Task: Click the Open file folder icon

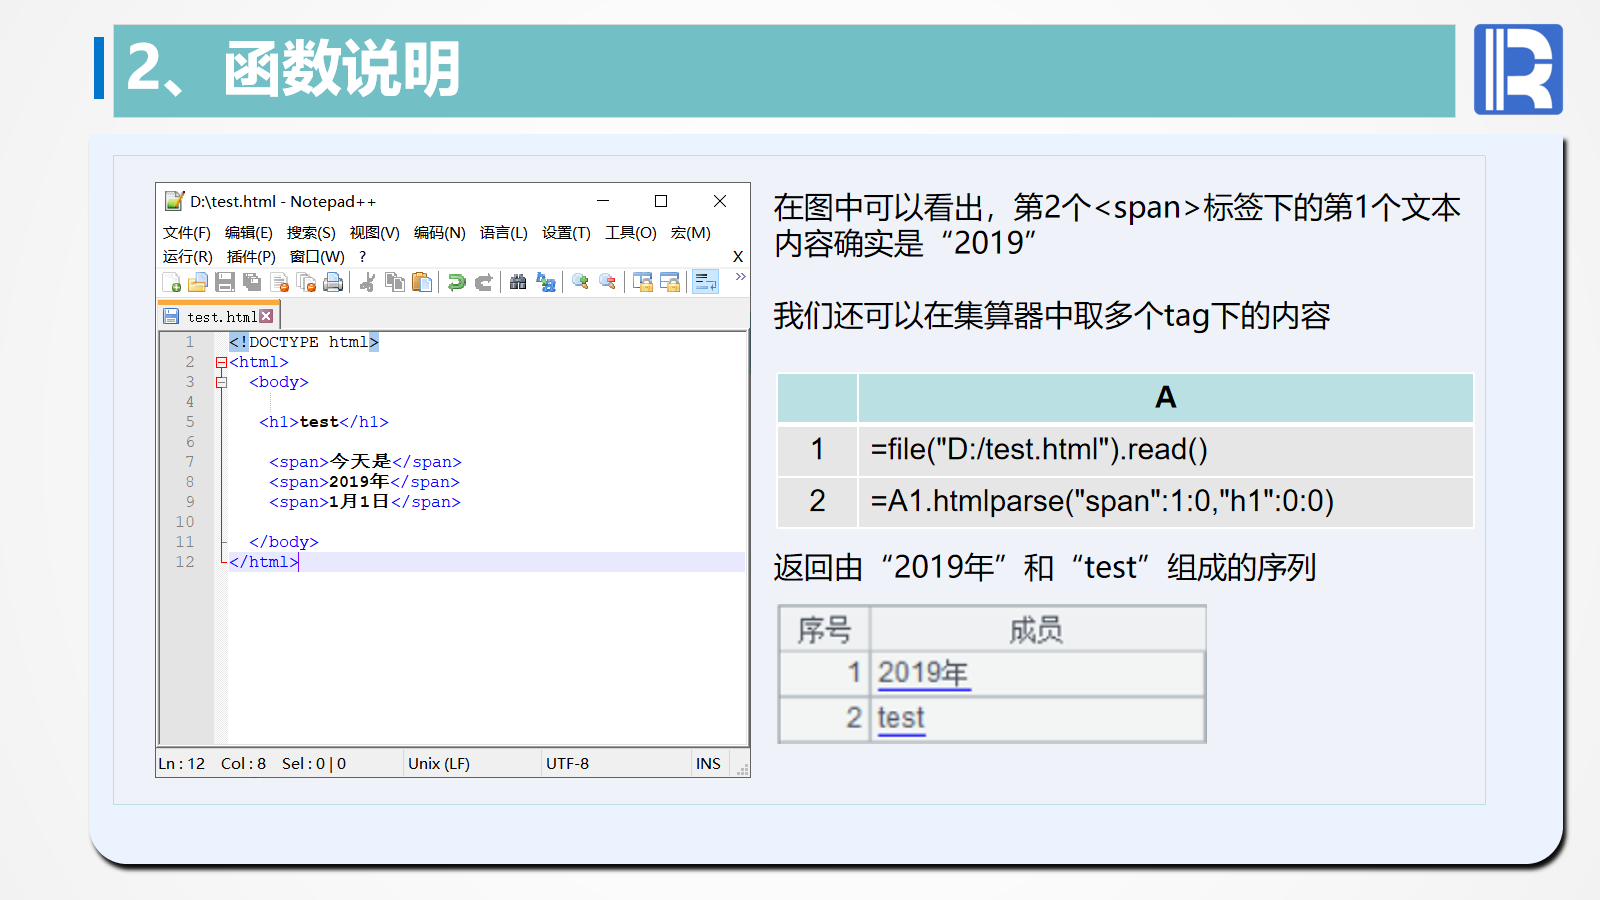Action: click(198, 283)
